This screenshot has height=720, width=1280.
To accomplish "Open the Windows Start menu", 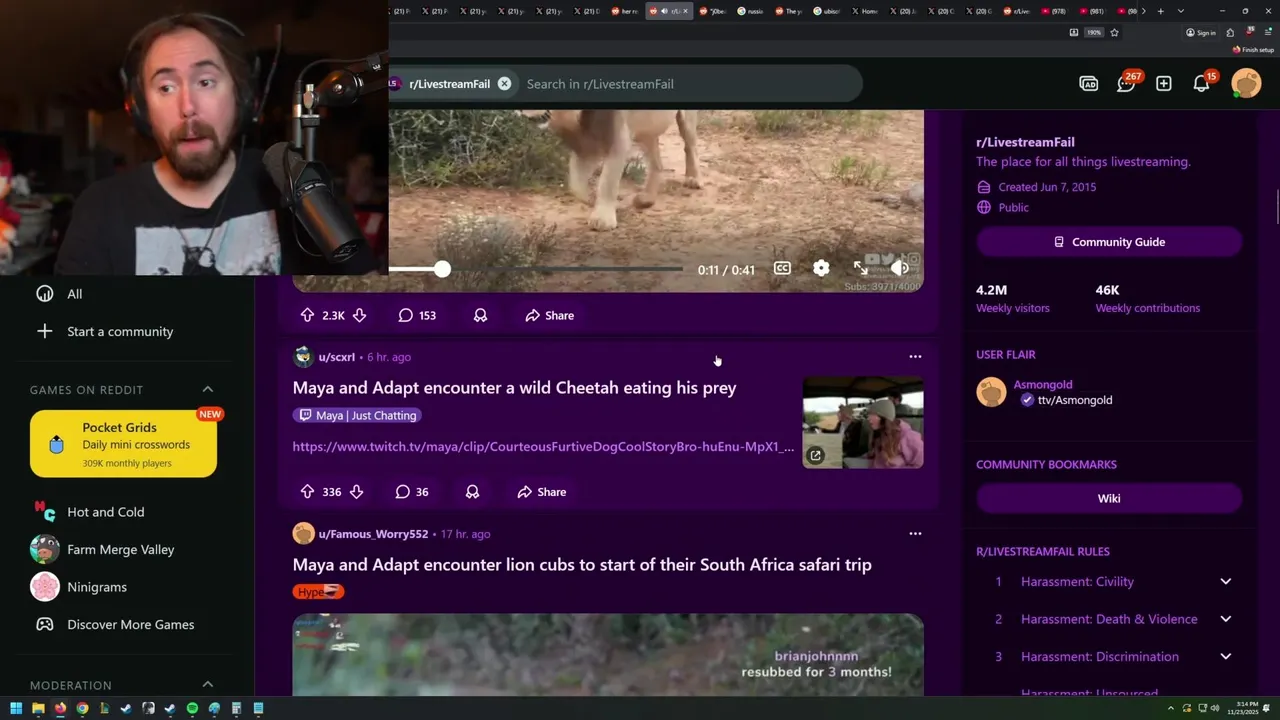I will point(16,709).
